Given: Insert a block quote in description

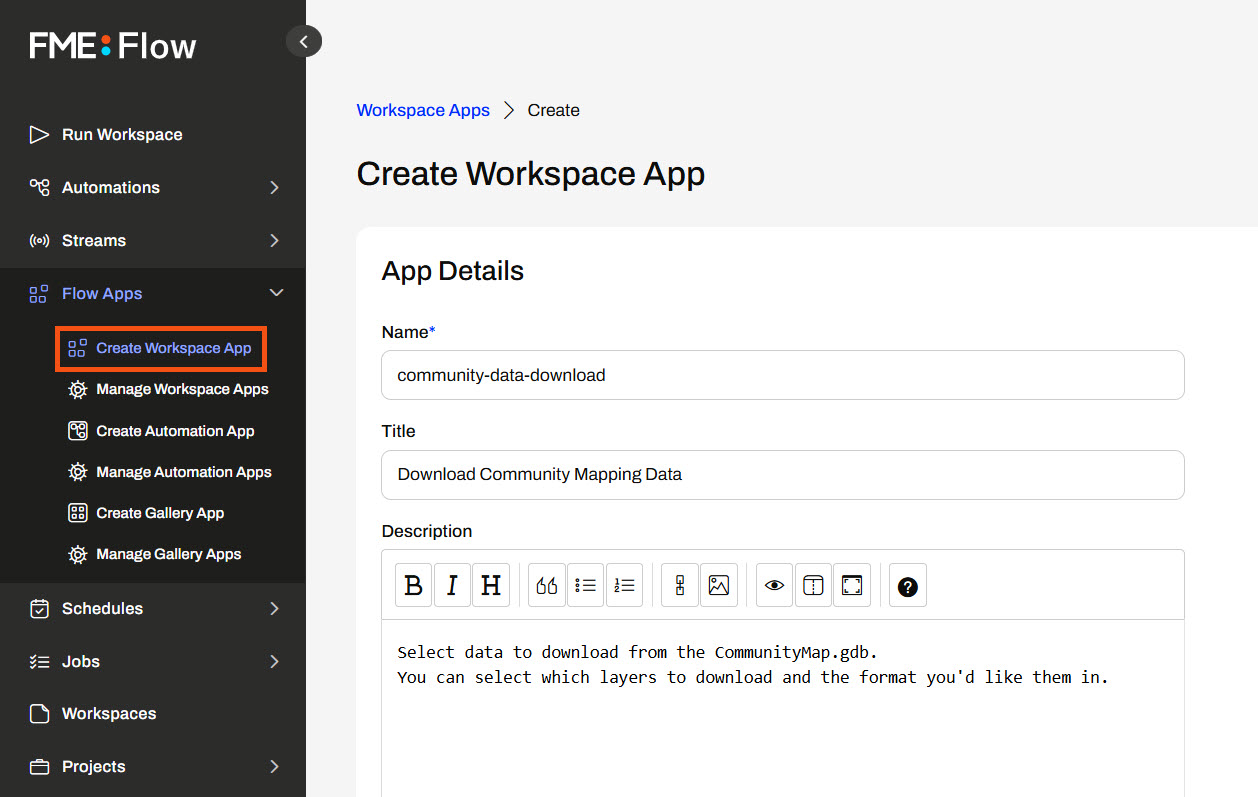Looking at the screenshot, I should (x=547, y=586).
